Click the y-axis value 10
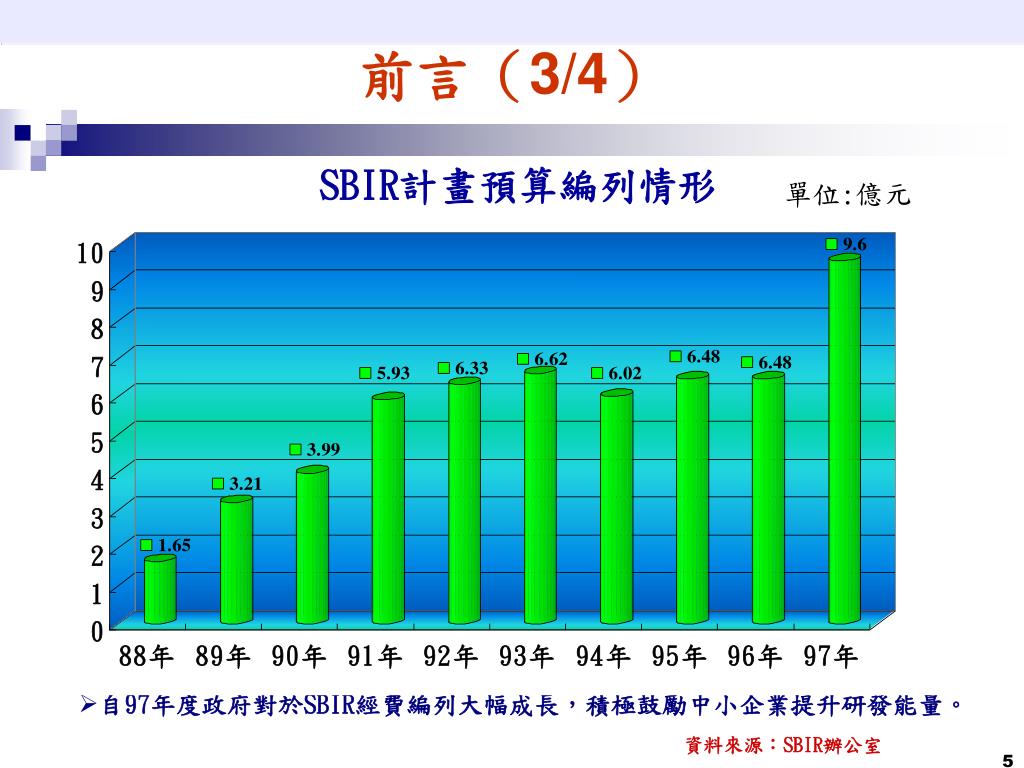 click(90, 253)
